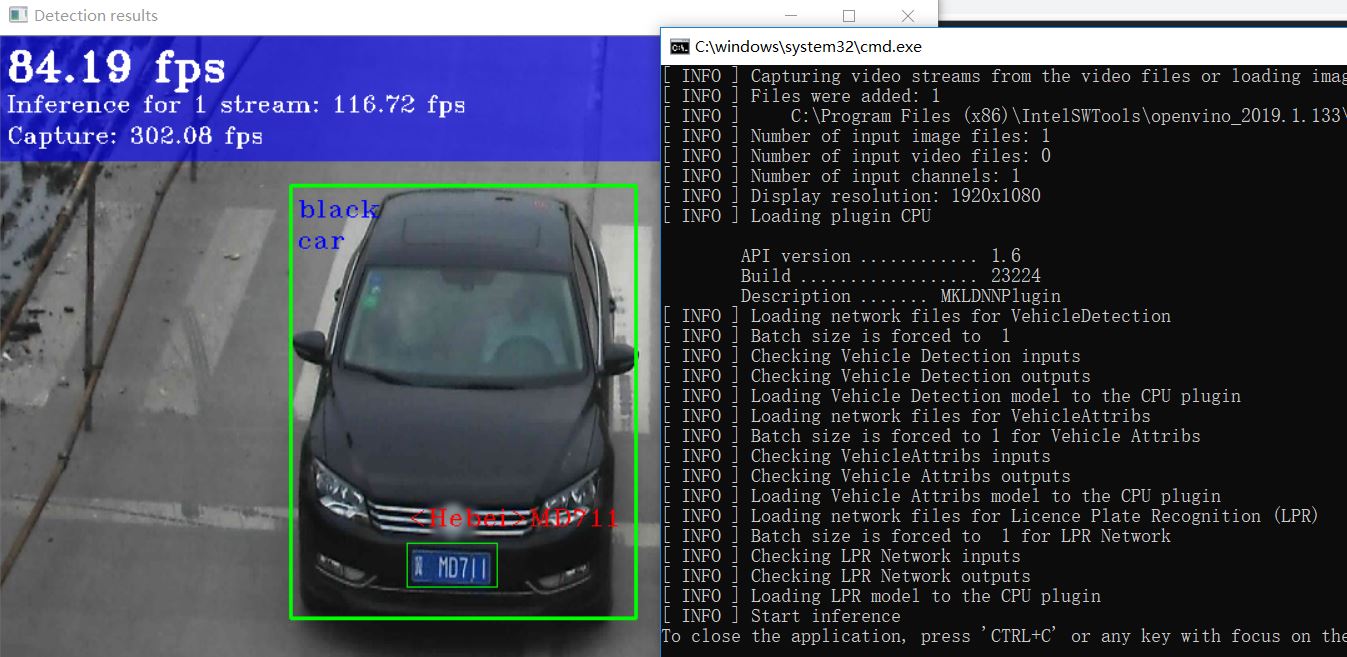The image size is (1347, 657).
Task: Click 'Loading network files for VehicleDetection'
Action: [x=916, y=316]
